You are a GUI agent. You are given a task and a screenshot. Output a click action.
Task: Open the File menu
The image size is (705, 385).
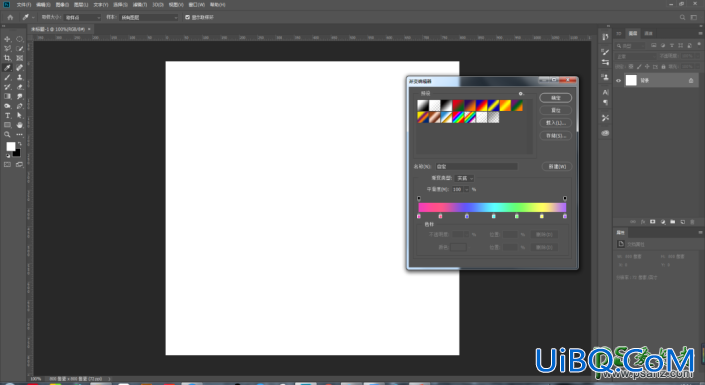click(x=24, y=4)
